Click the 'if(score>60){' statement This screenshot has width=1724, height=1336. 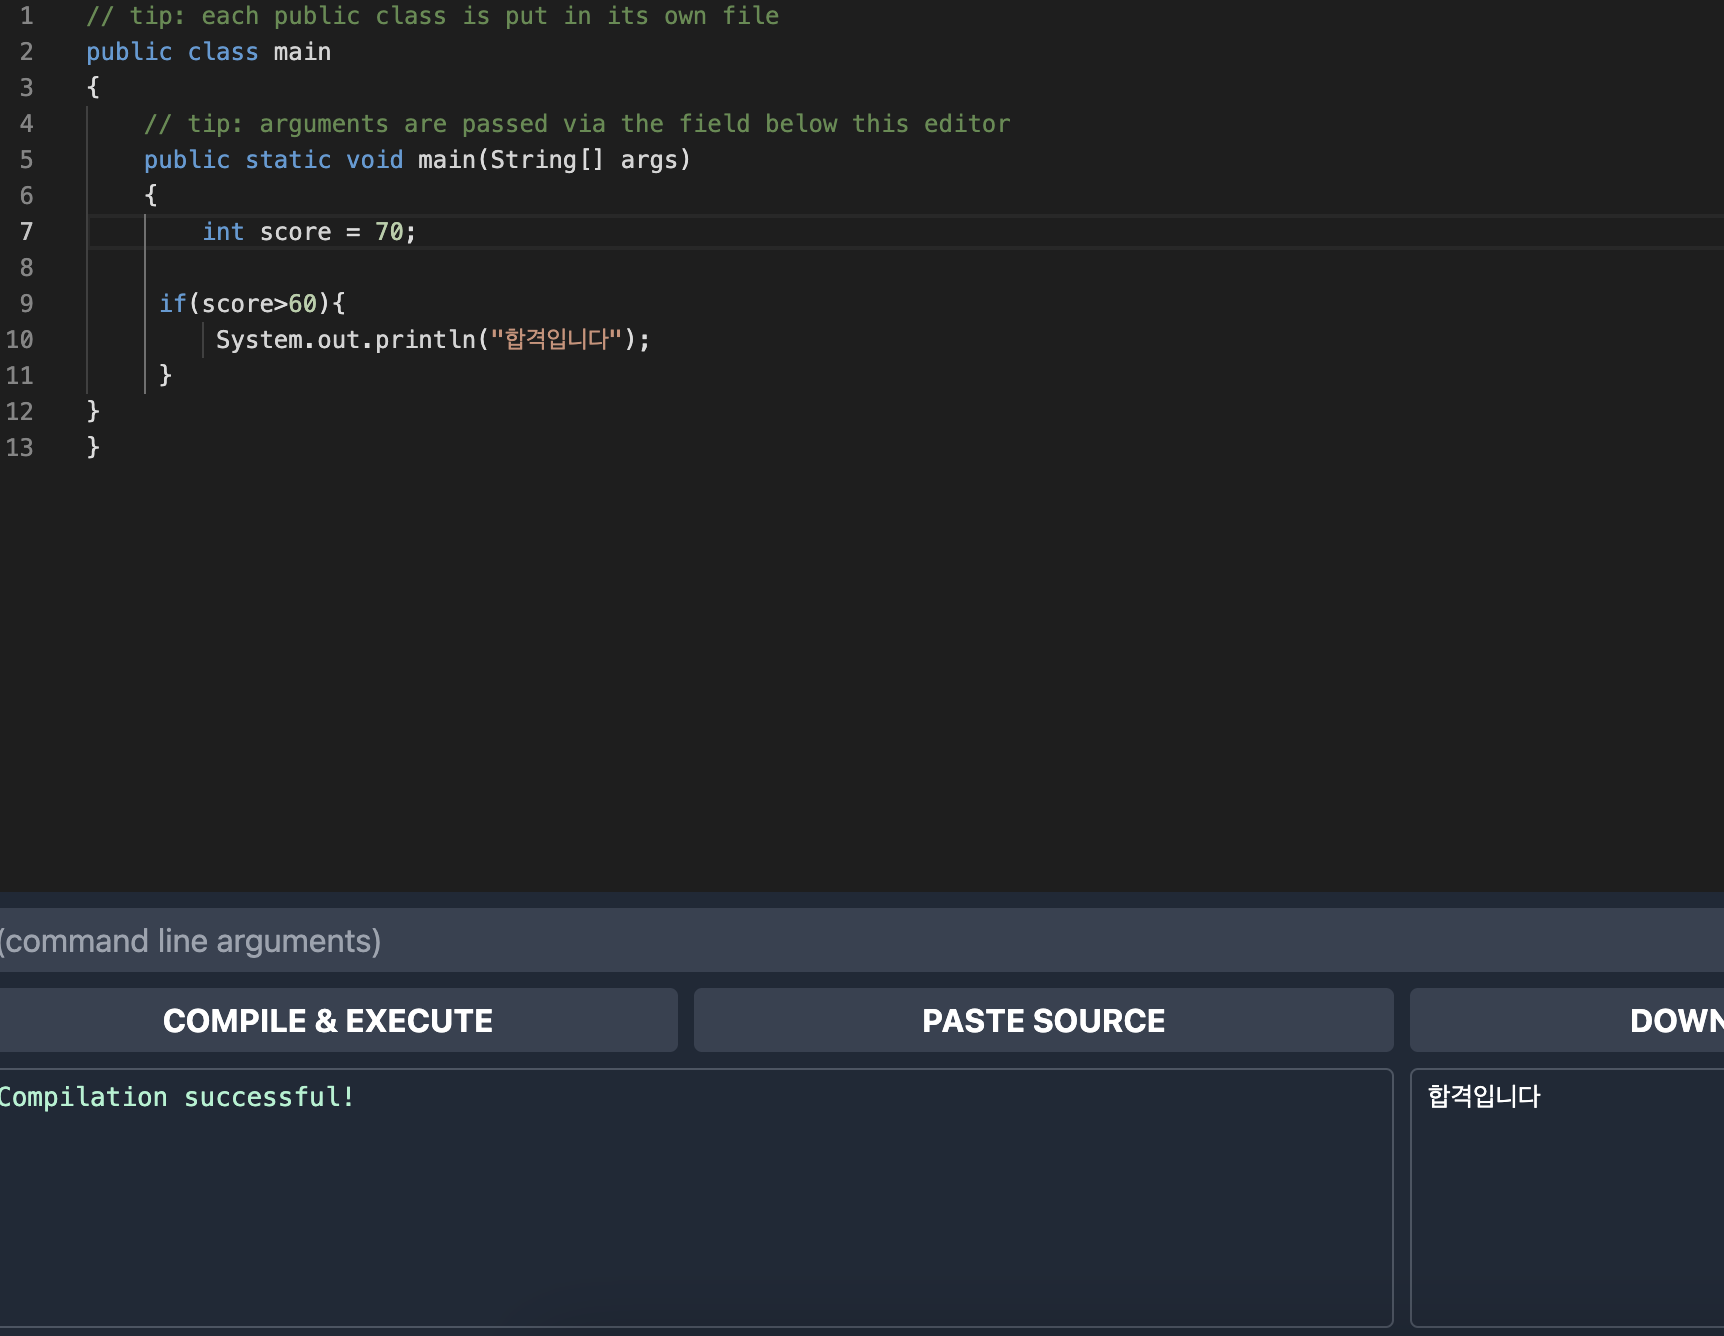(x=252, y=304)
